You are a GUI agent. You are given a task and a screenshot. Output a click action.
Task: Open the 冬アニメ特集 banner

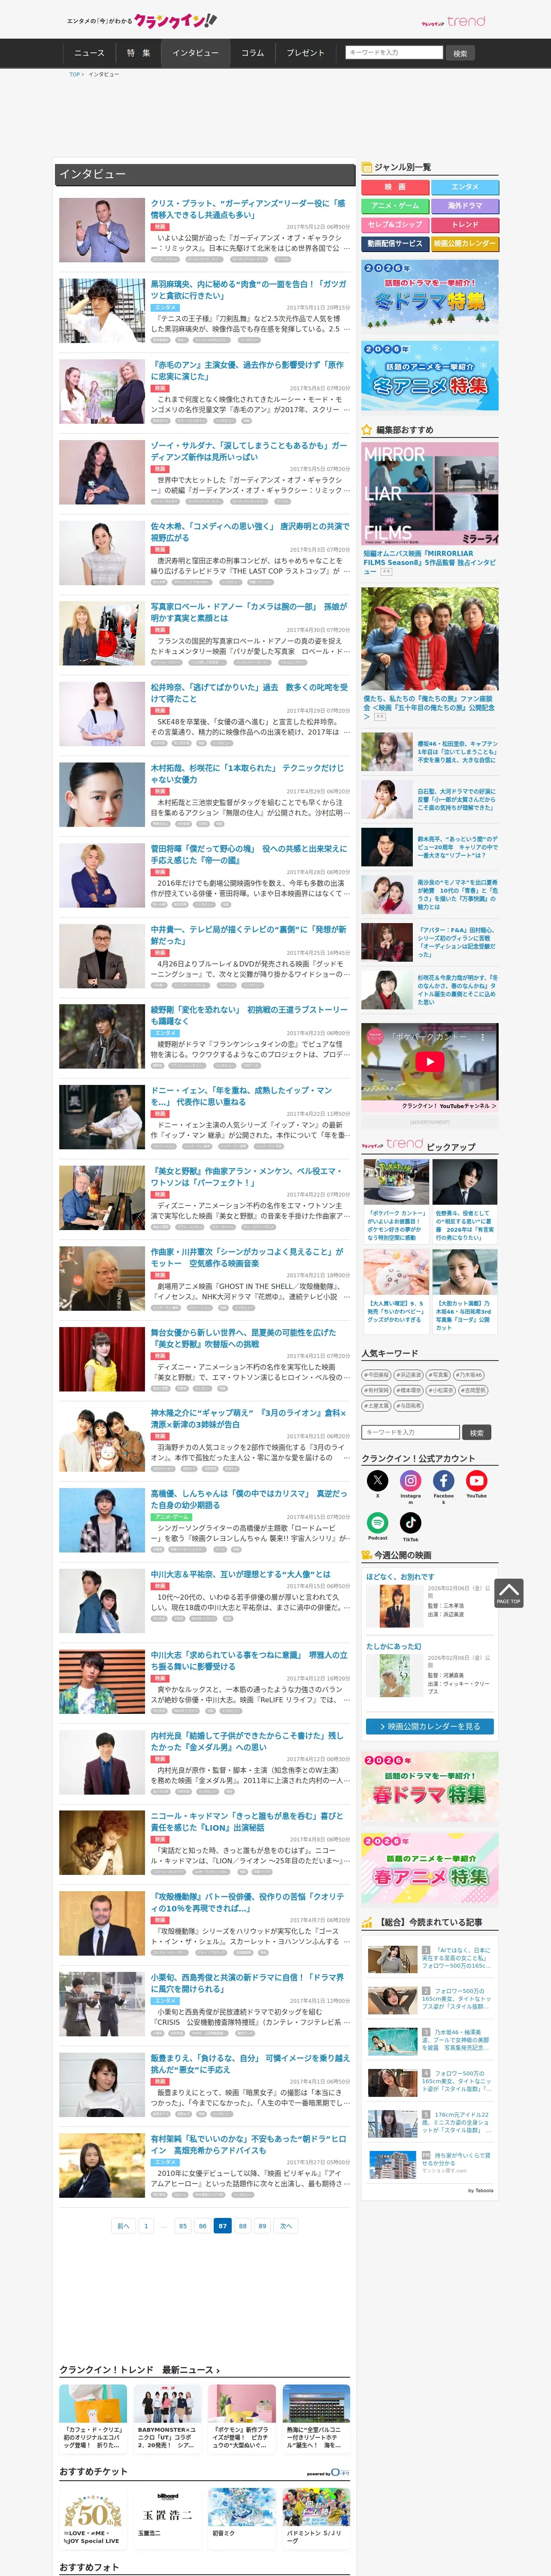429,376
